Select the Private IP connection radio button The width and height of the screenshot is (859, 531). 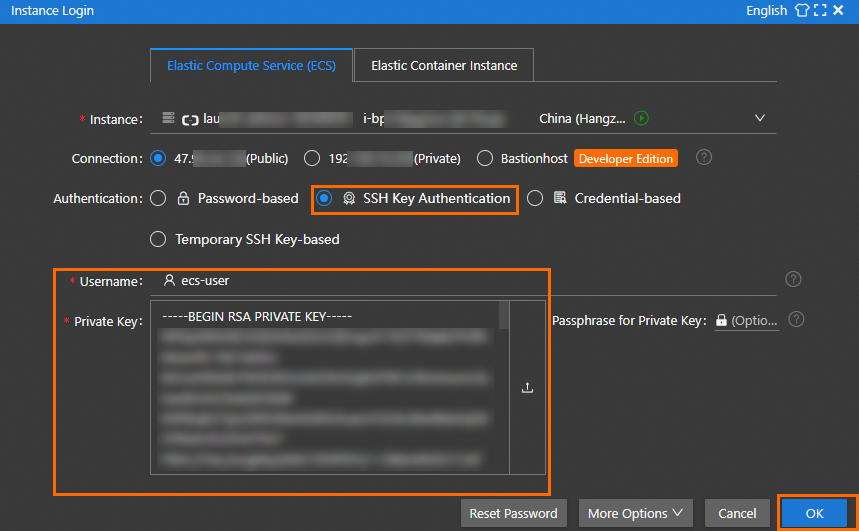coord(312,158)
